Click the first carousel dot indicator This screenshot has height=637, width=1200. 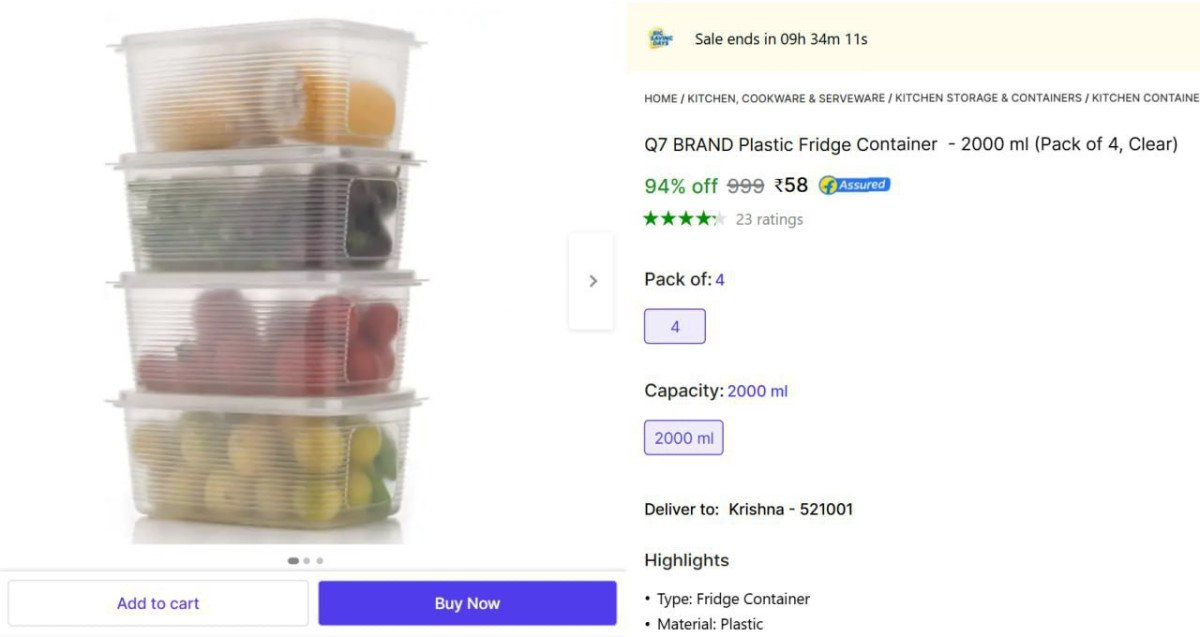pyautogui.click(x=293, y=561)
